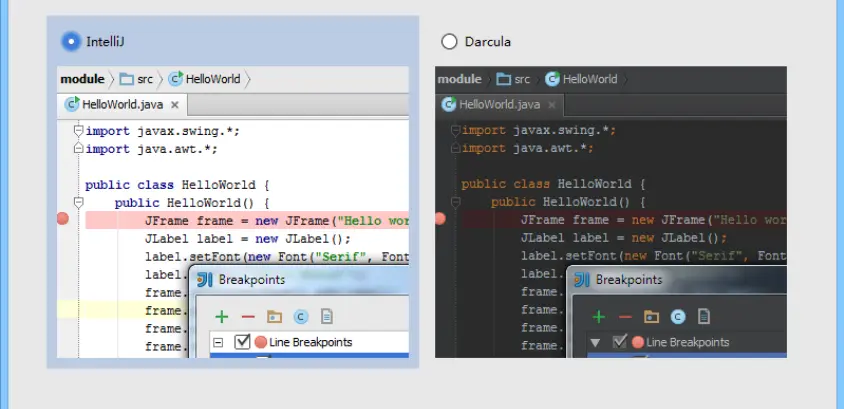Image resolution: width=844 pixels, height=409 pixels.
Task: Click "public class HelloWorld {" in IntelliJ preview
Action: click(x=177, y=185)
